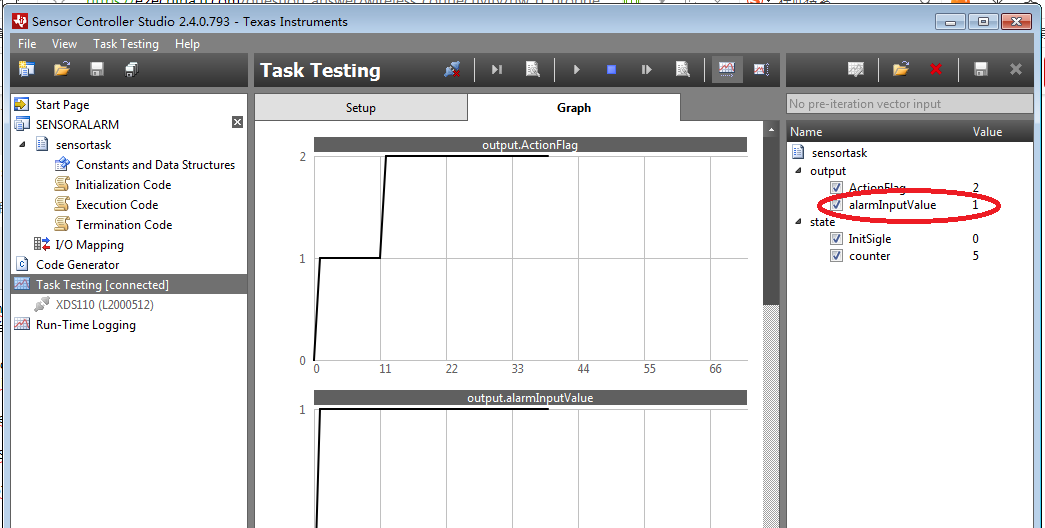The image size is (1045, 528).
Task: Click the Save Project floppy disk icon
Action: [x=97, y=69]
